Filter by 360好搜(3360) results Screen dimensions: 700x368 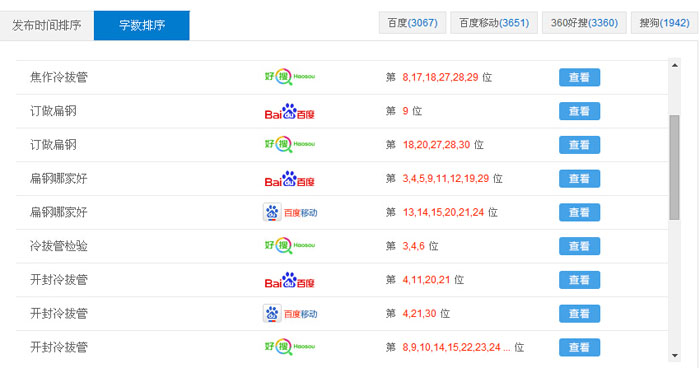click(584, 23)
